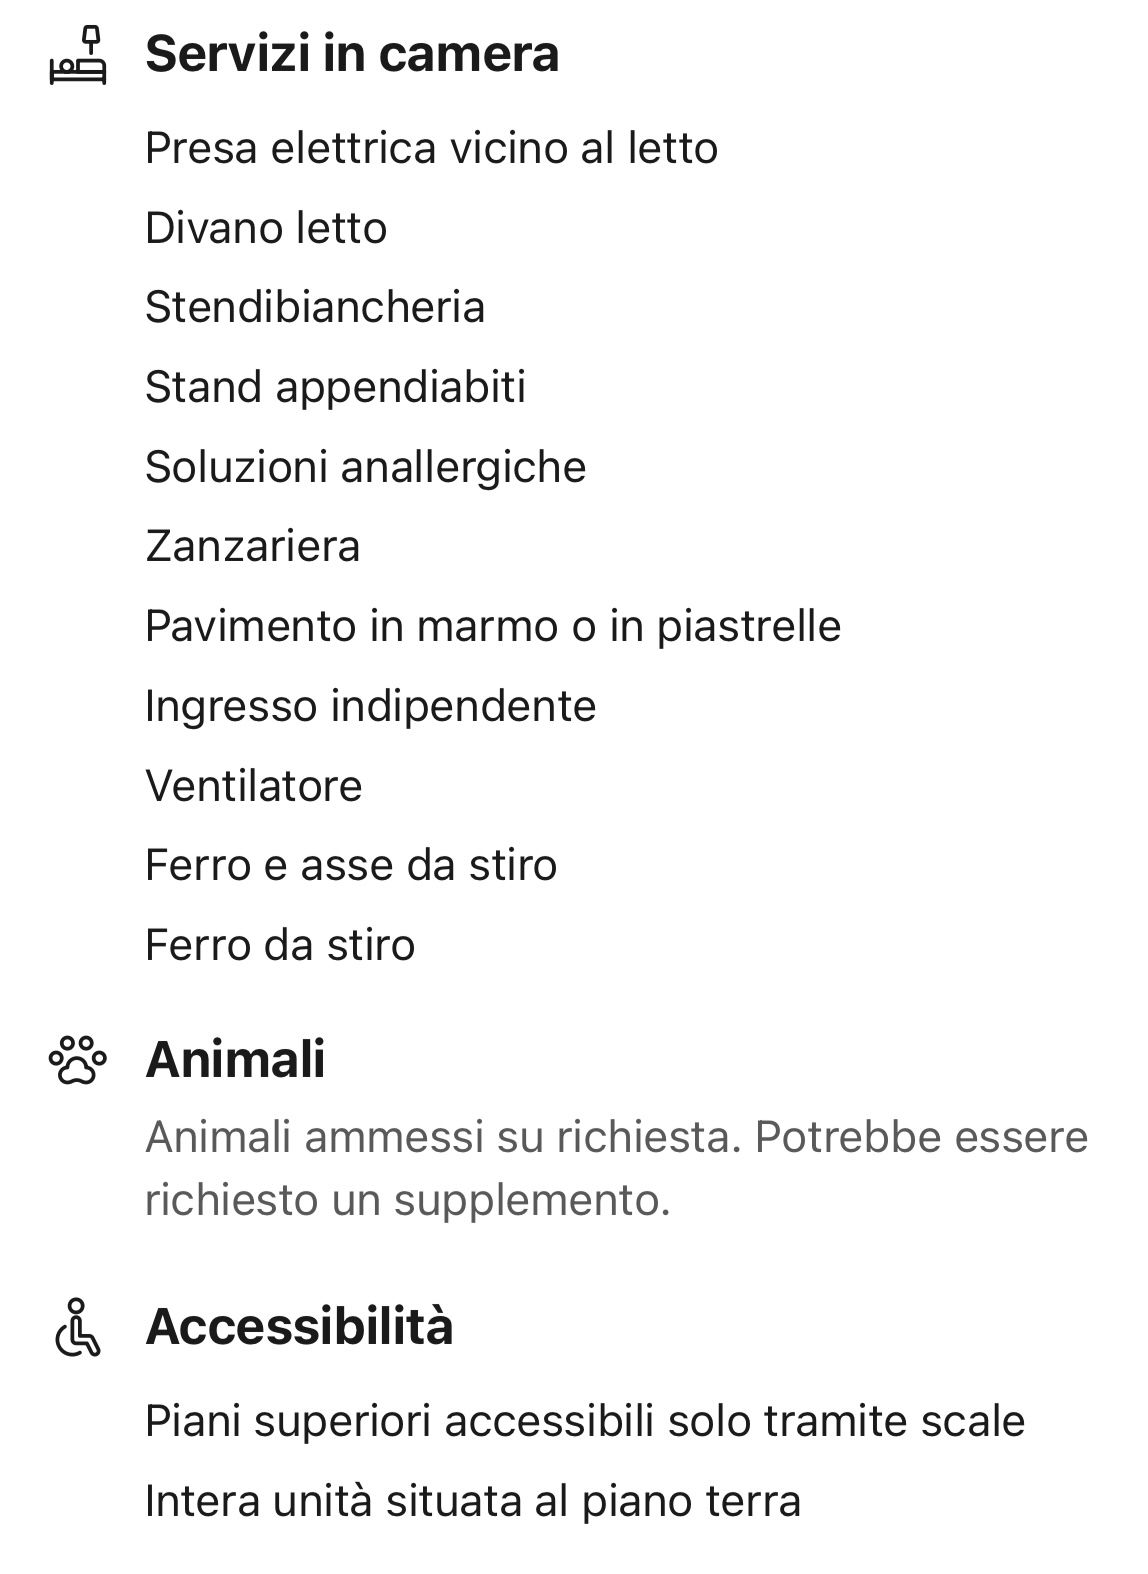Tap the paw print Animali icon
The width and height of the screenshot is (1148, 1574).
point(77,1060)
